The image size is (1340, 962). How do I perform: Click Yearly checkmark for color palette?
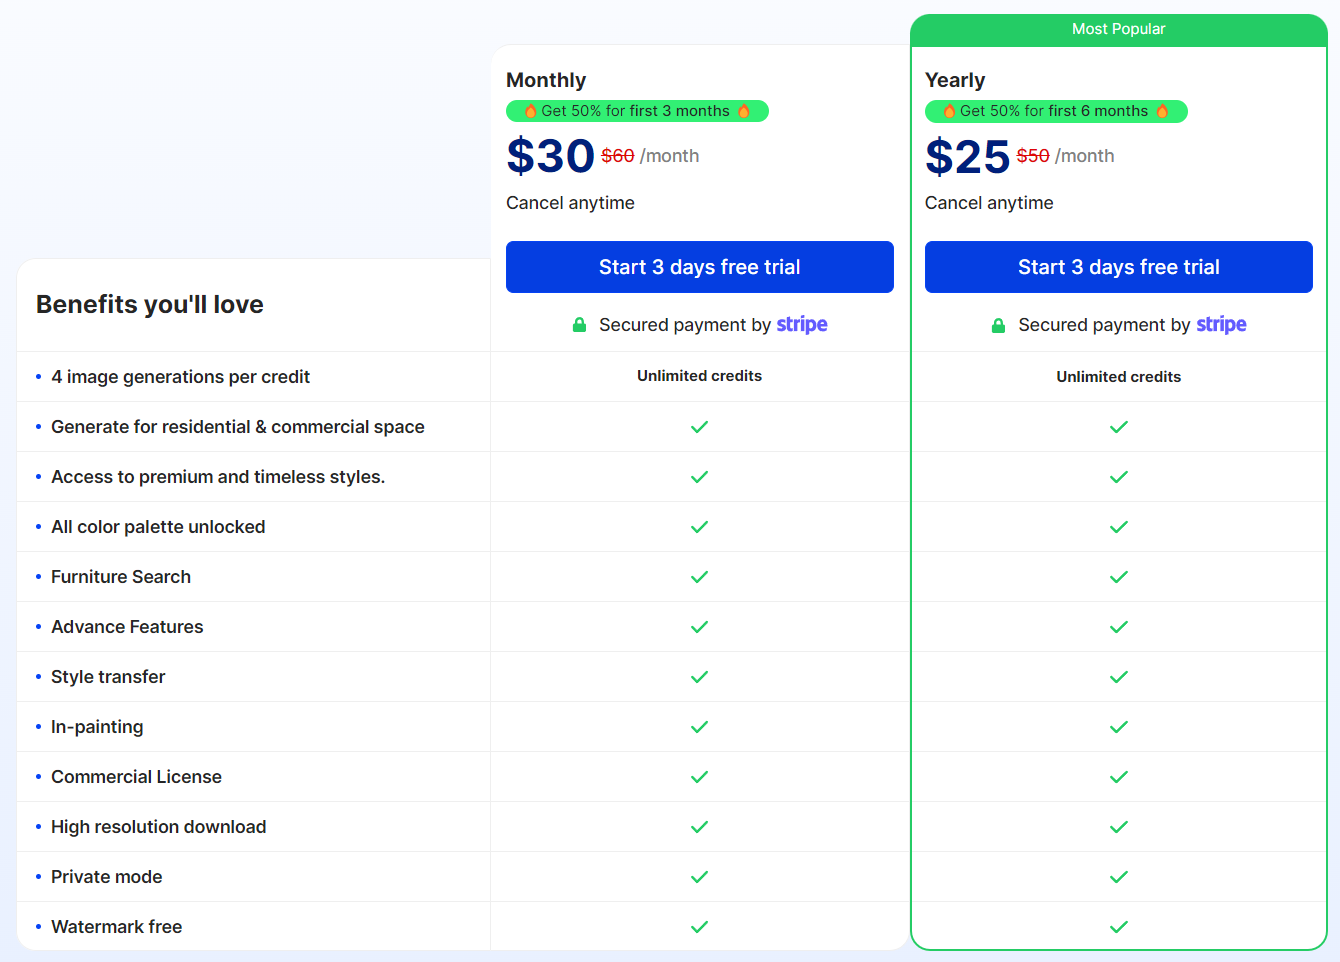point(1119,527)
